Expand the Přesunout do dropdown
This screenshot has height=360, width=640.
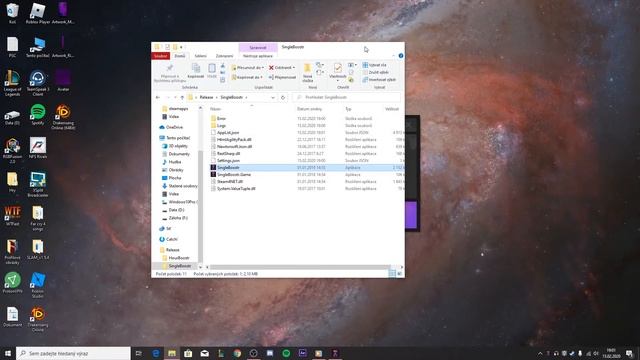click(x=263, y=68)
